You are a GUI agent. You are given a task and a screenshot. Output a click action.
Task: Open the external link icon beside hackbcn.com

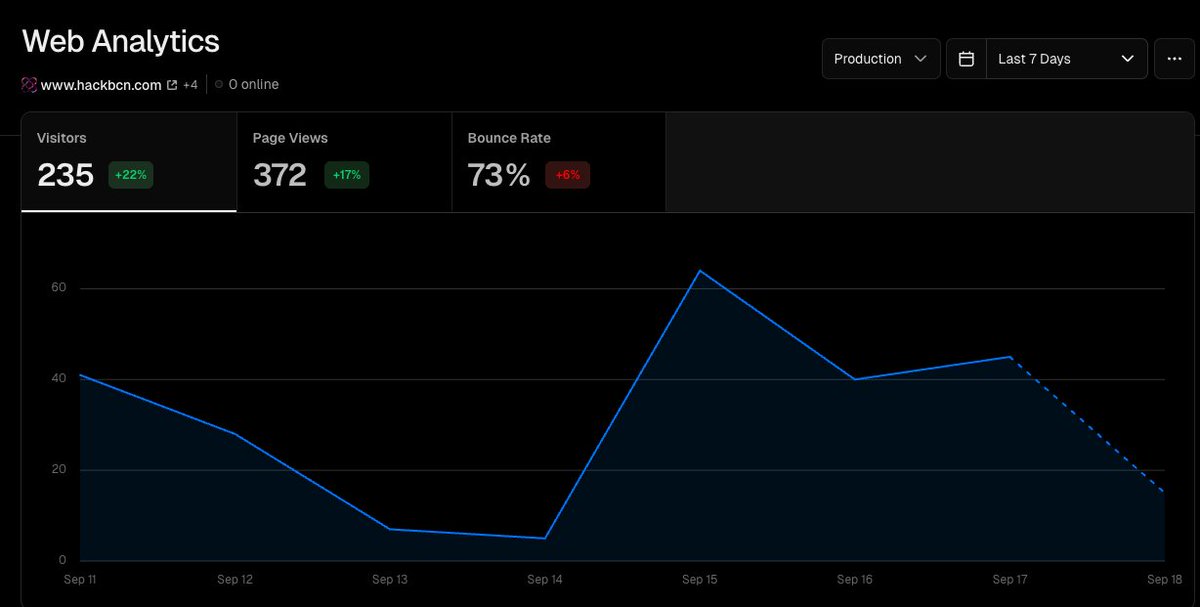(x=172, y=85)
